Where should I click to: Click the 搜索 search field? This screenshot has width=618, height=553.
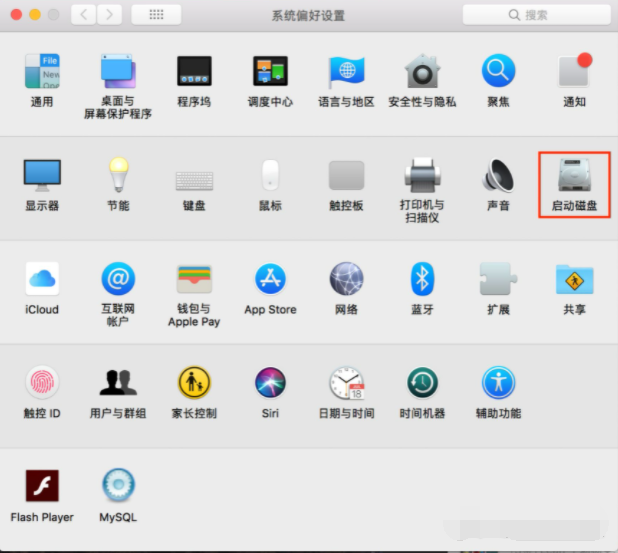pyautogui.click(x=536, y=15)
